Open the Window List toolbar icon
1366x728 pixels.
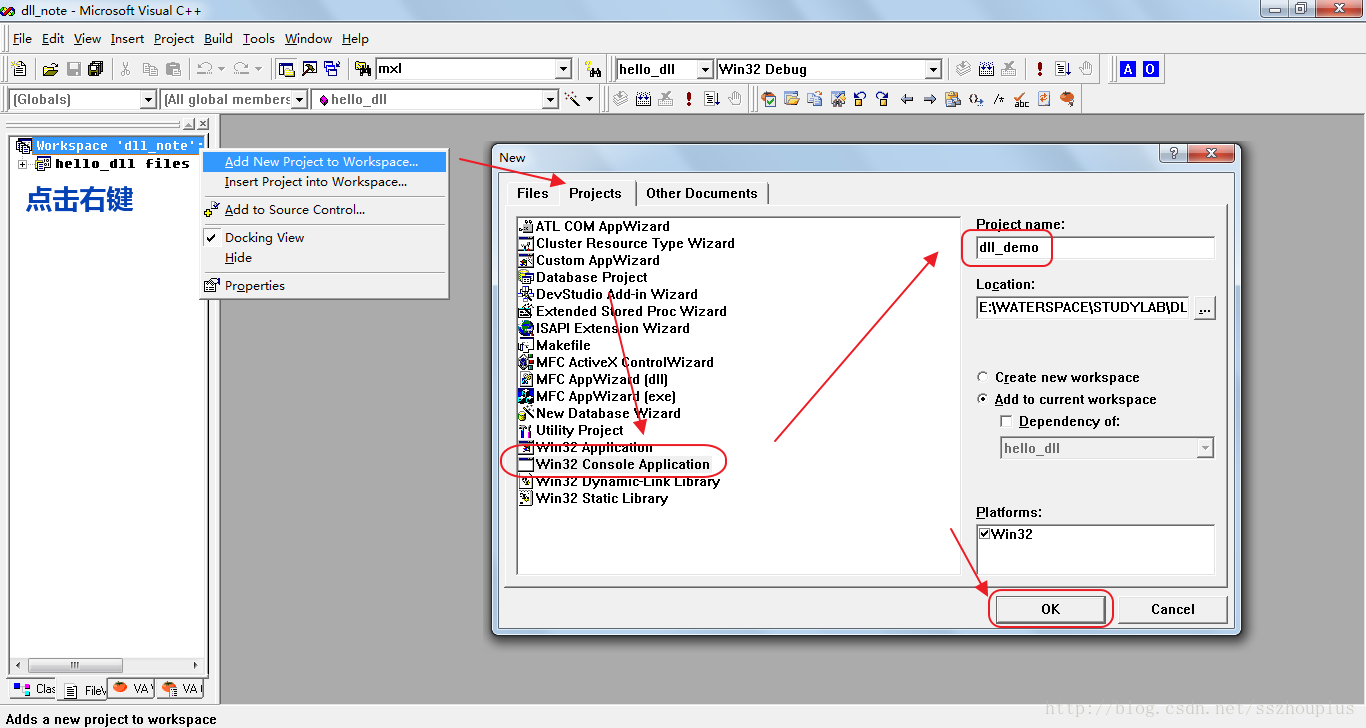coord(332,69)
